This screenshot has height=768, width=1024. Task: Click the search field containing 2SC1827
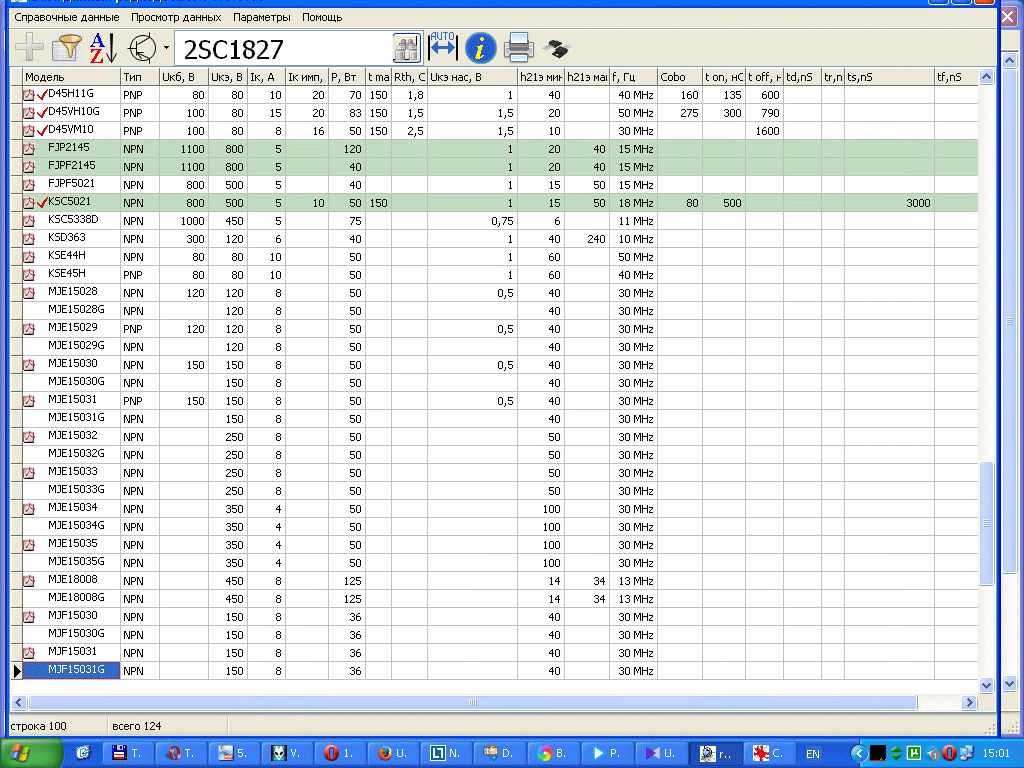tap(285, 49)
